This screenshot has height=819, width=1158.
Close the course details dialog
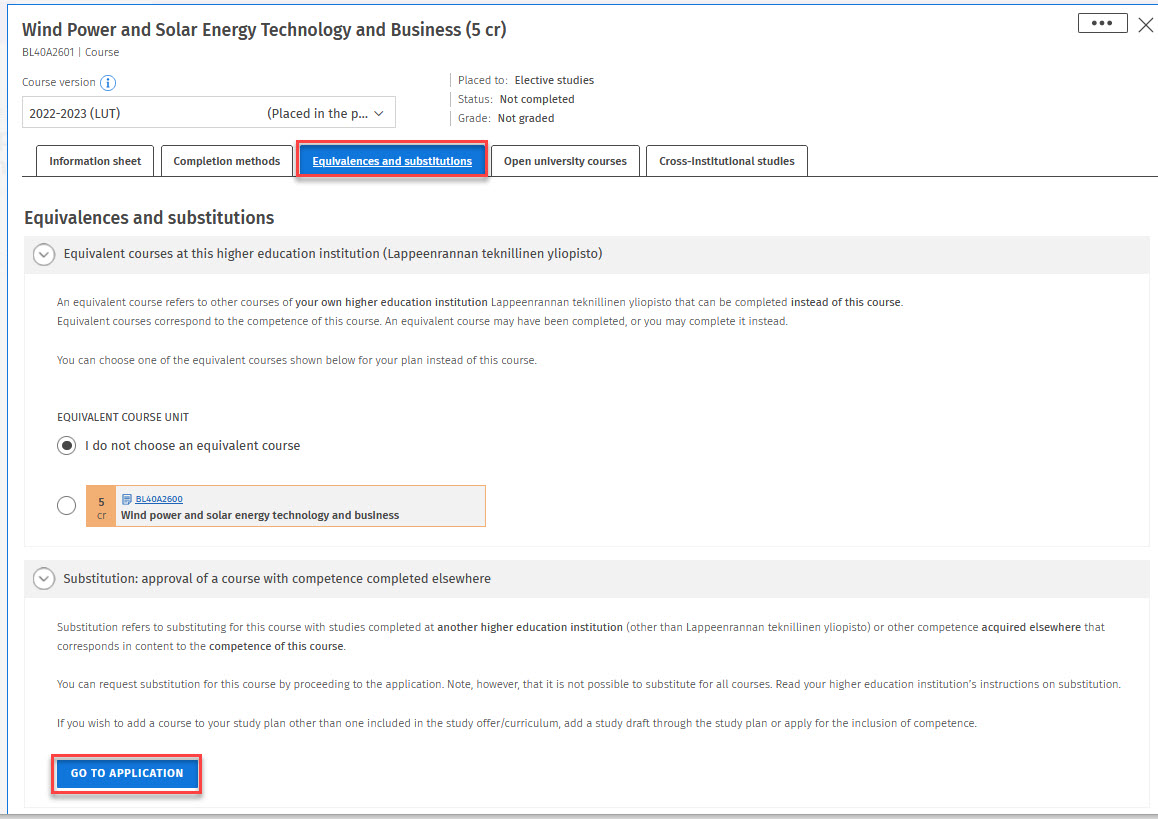pos(1146,25)
